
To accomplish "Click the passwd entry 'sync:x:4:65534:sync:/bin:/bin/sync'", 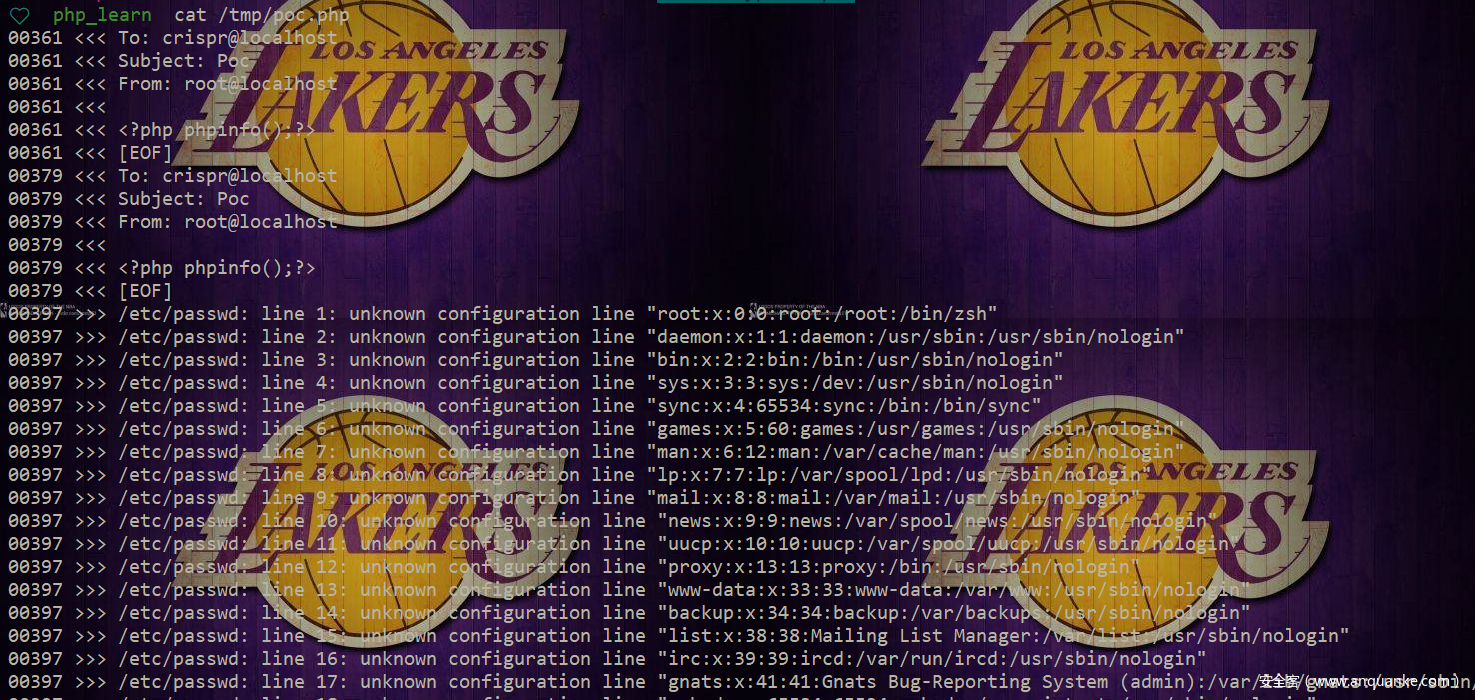I will click(844, 406).
